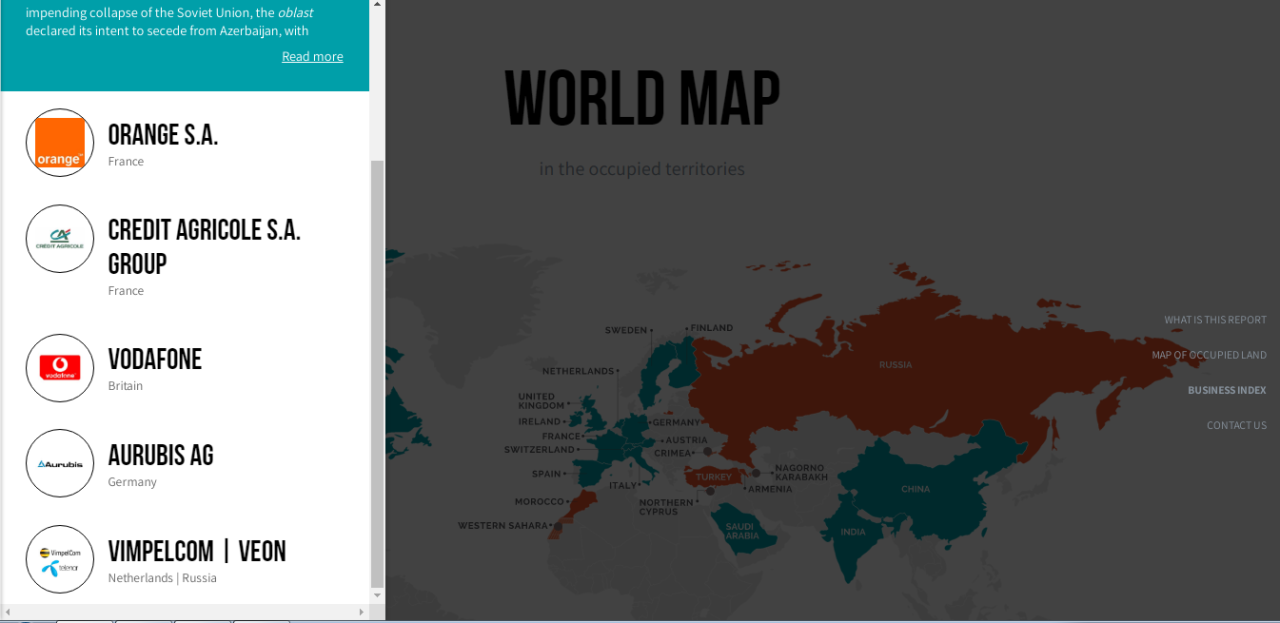Click the Sweden map label
This screenshot has width=1280, height=623.
[625, 331]
